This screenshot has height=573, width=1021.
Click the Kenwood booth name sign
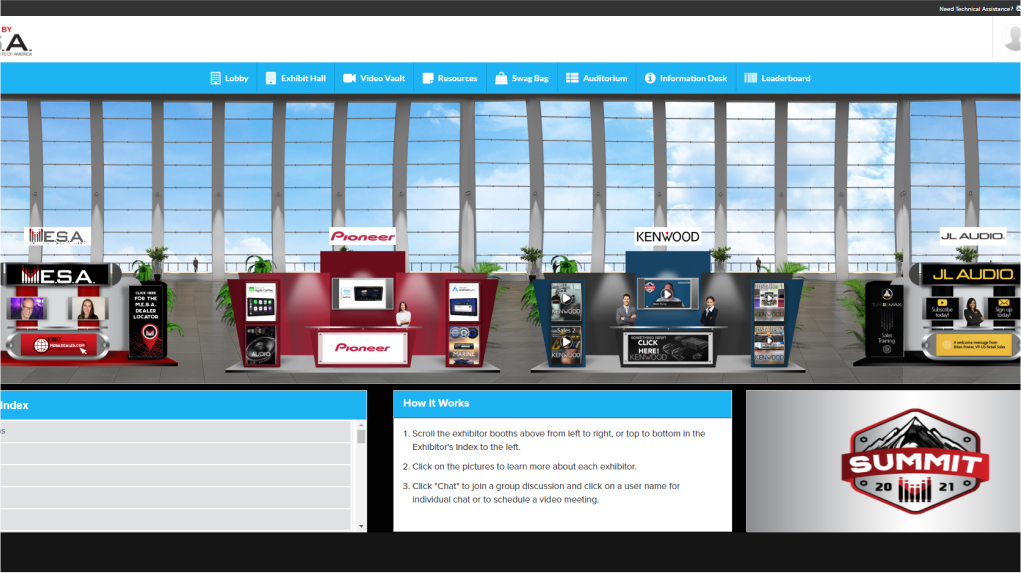pos(667,236)
